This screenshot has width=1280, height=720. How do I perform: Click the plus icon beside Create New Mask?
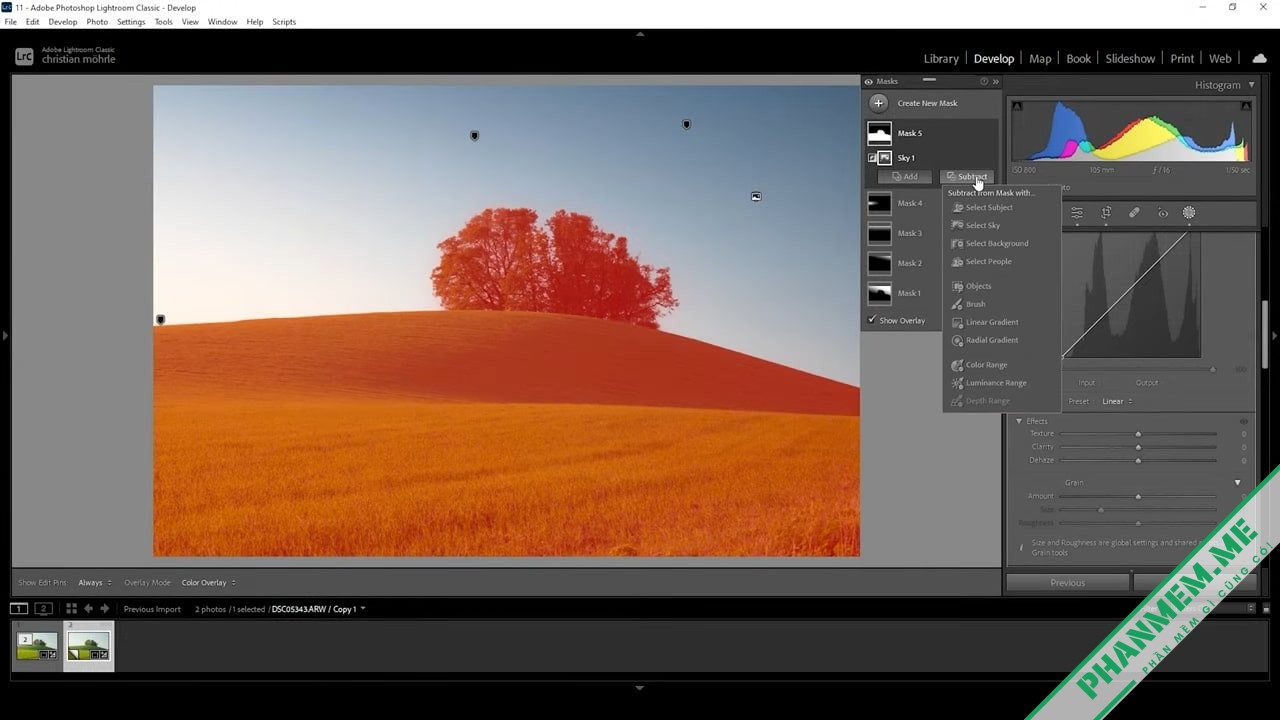(x=878, y=103)
